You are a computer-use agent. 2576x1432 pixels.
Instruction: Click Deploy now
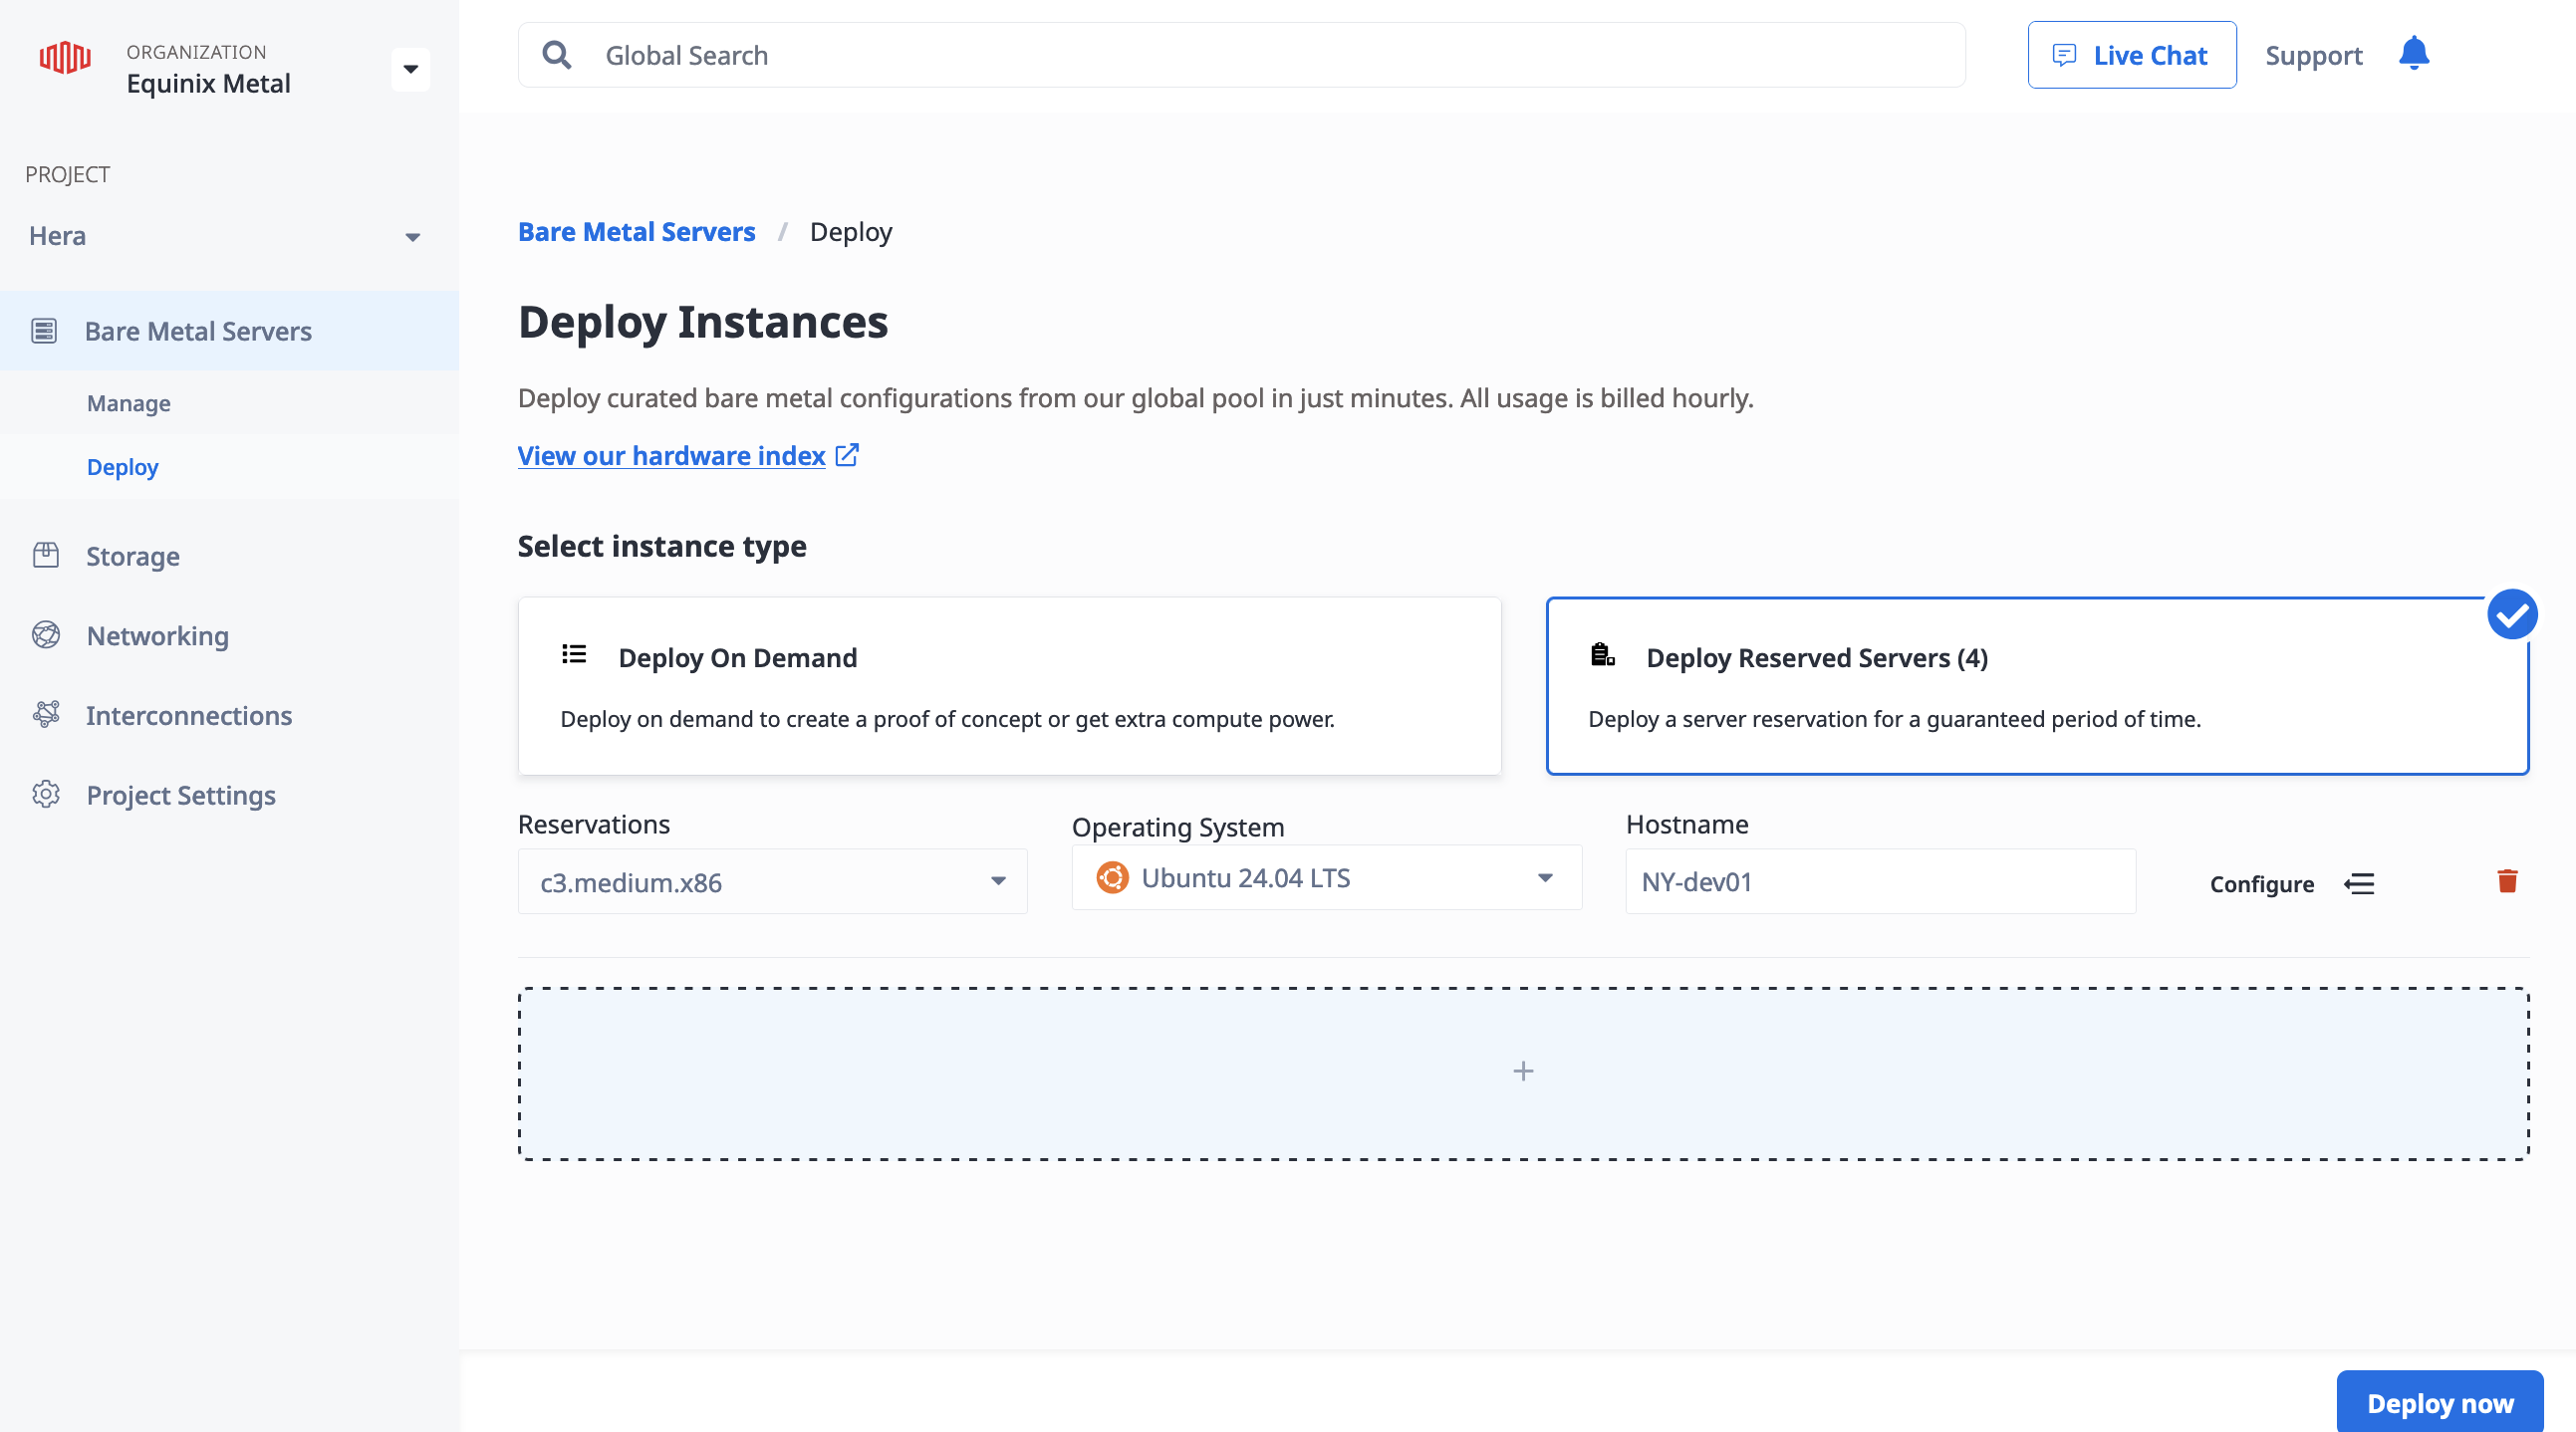[x=2439, y=1403]
